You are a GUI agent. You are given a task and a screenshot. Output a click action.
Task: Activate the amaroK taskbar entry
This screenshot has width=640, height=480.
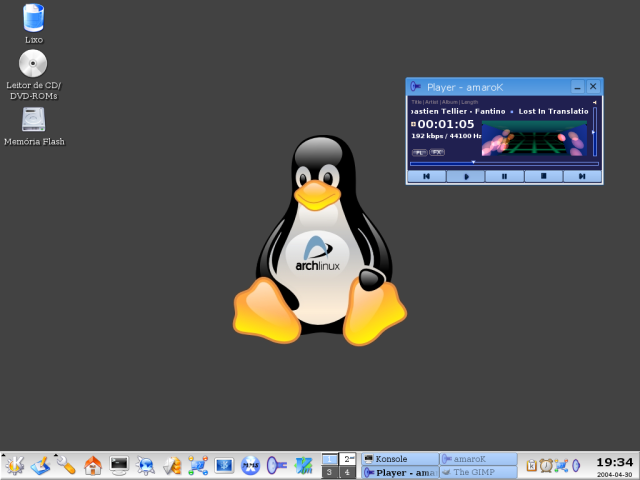[478, 459]
